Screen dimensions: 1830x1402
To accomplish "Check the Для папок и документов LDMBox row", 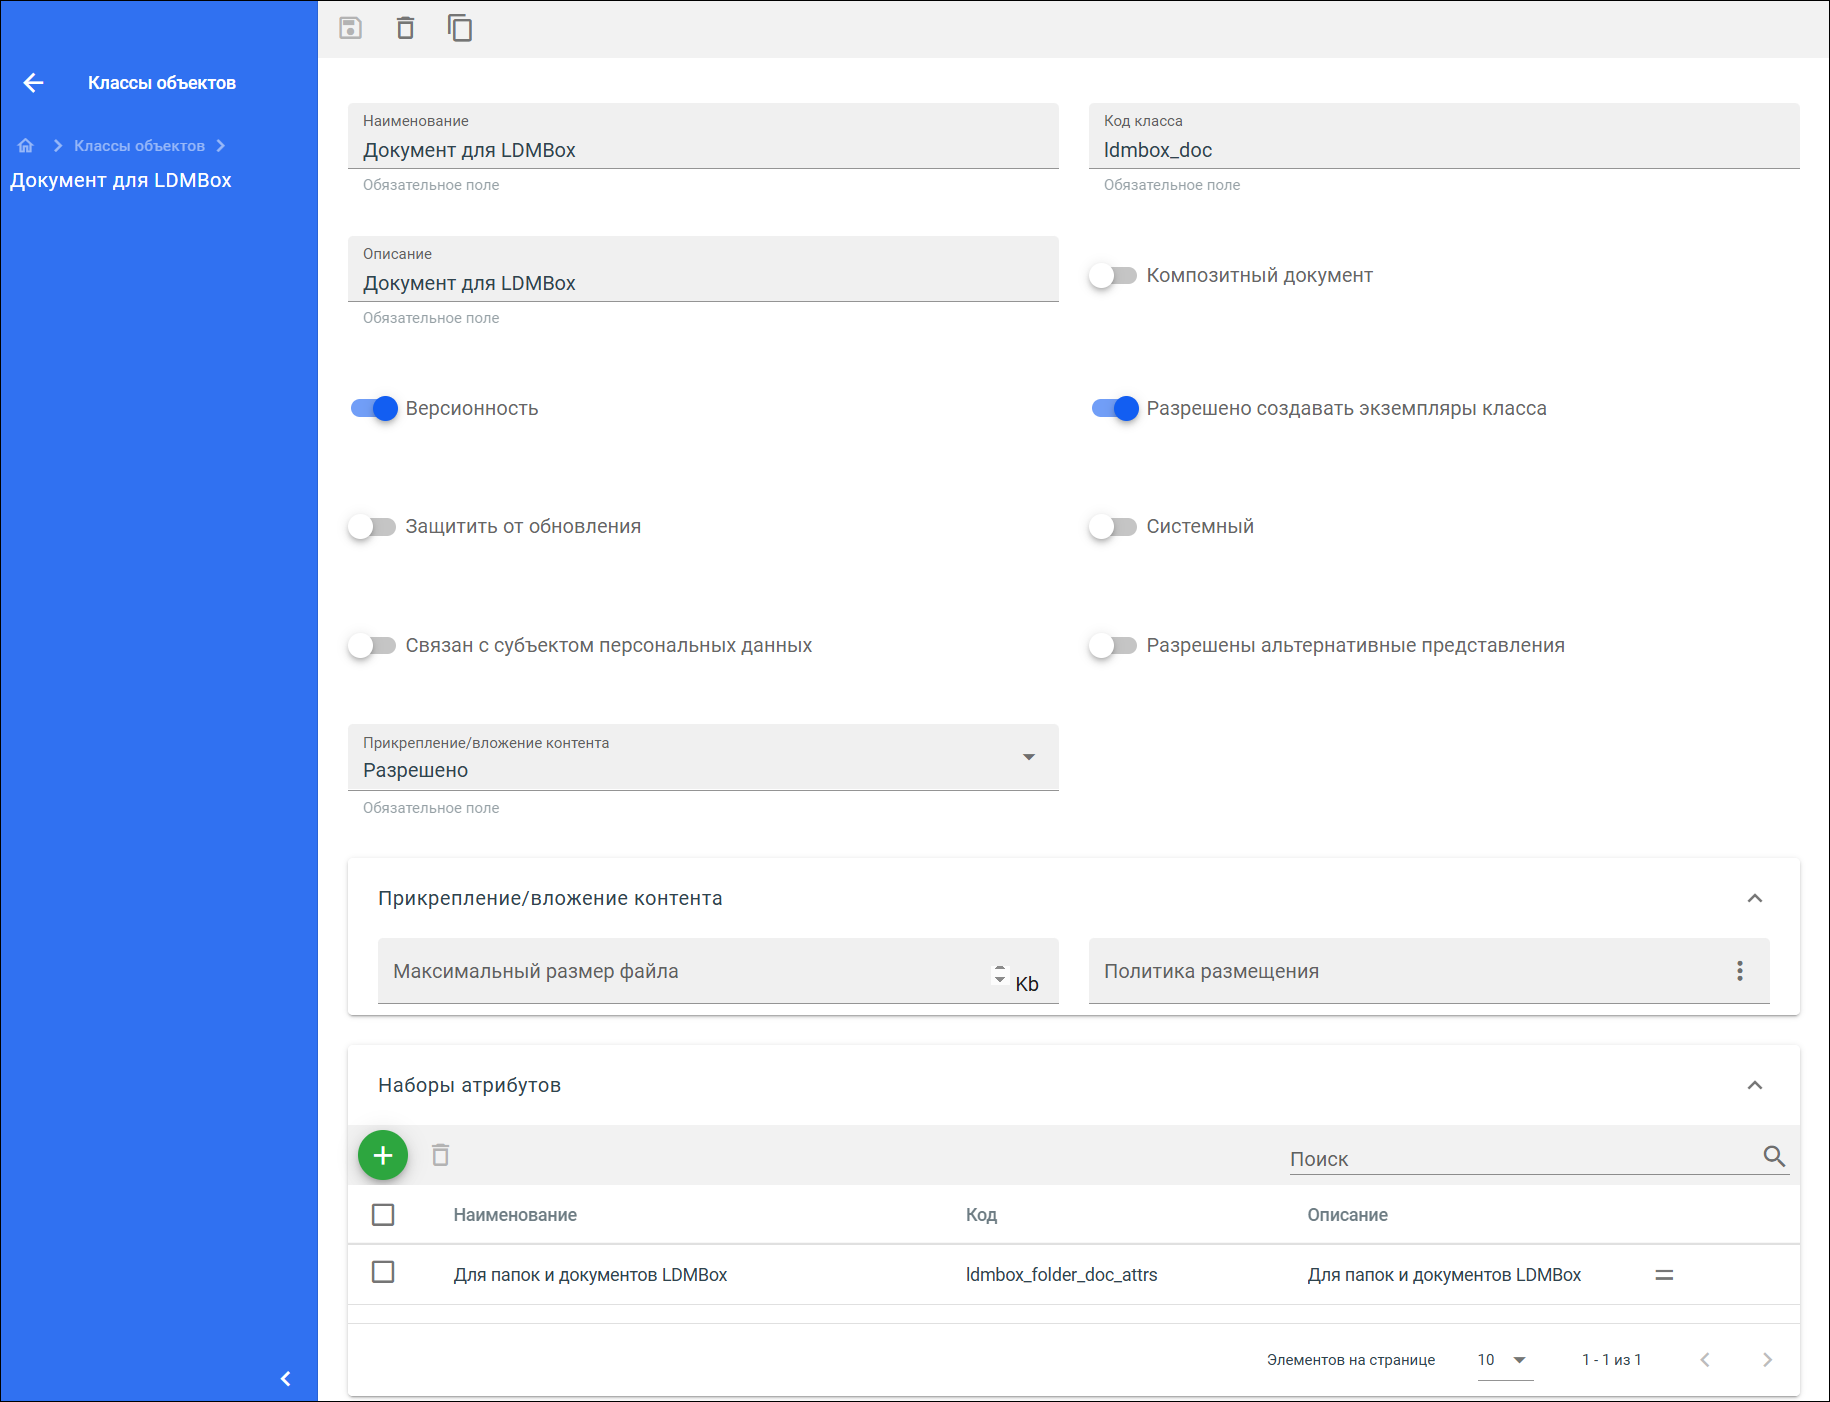I will [x=383, y=1272].
